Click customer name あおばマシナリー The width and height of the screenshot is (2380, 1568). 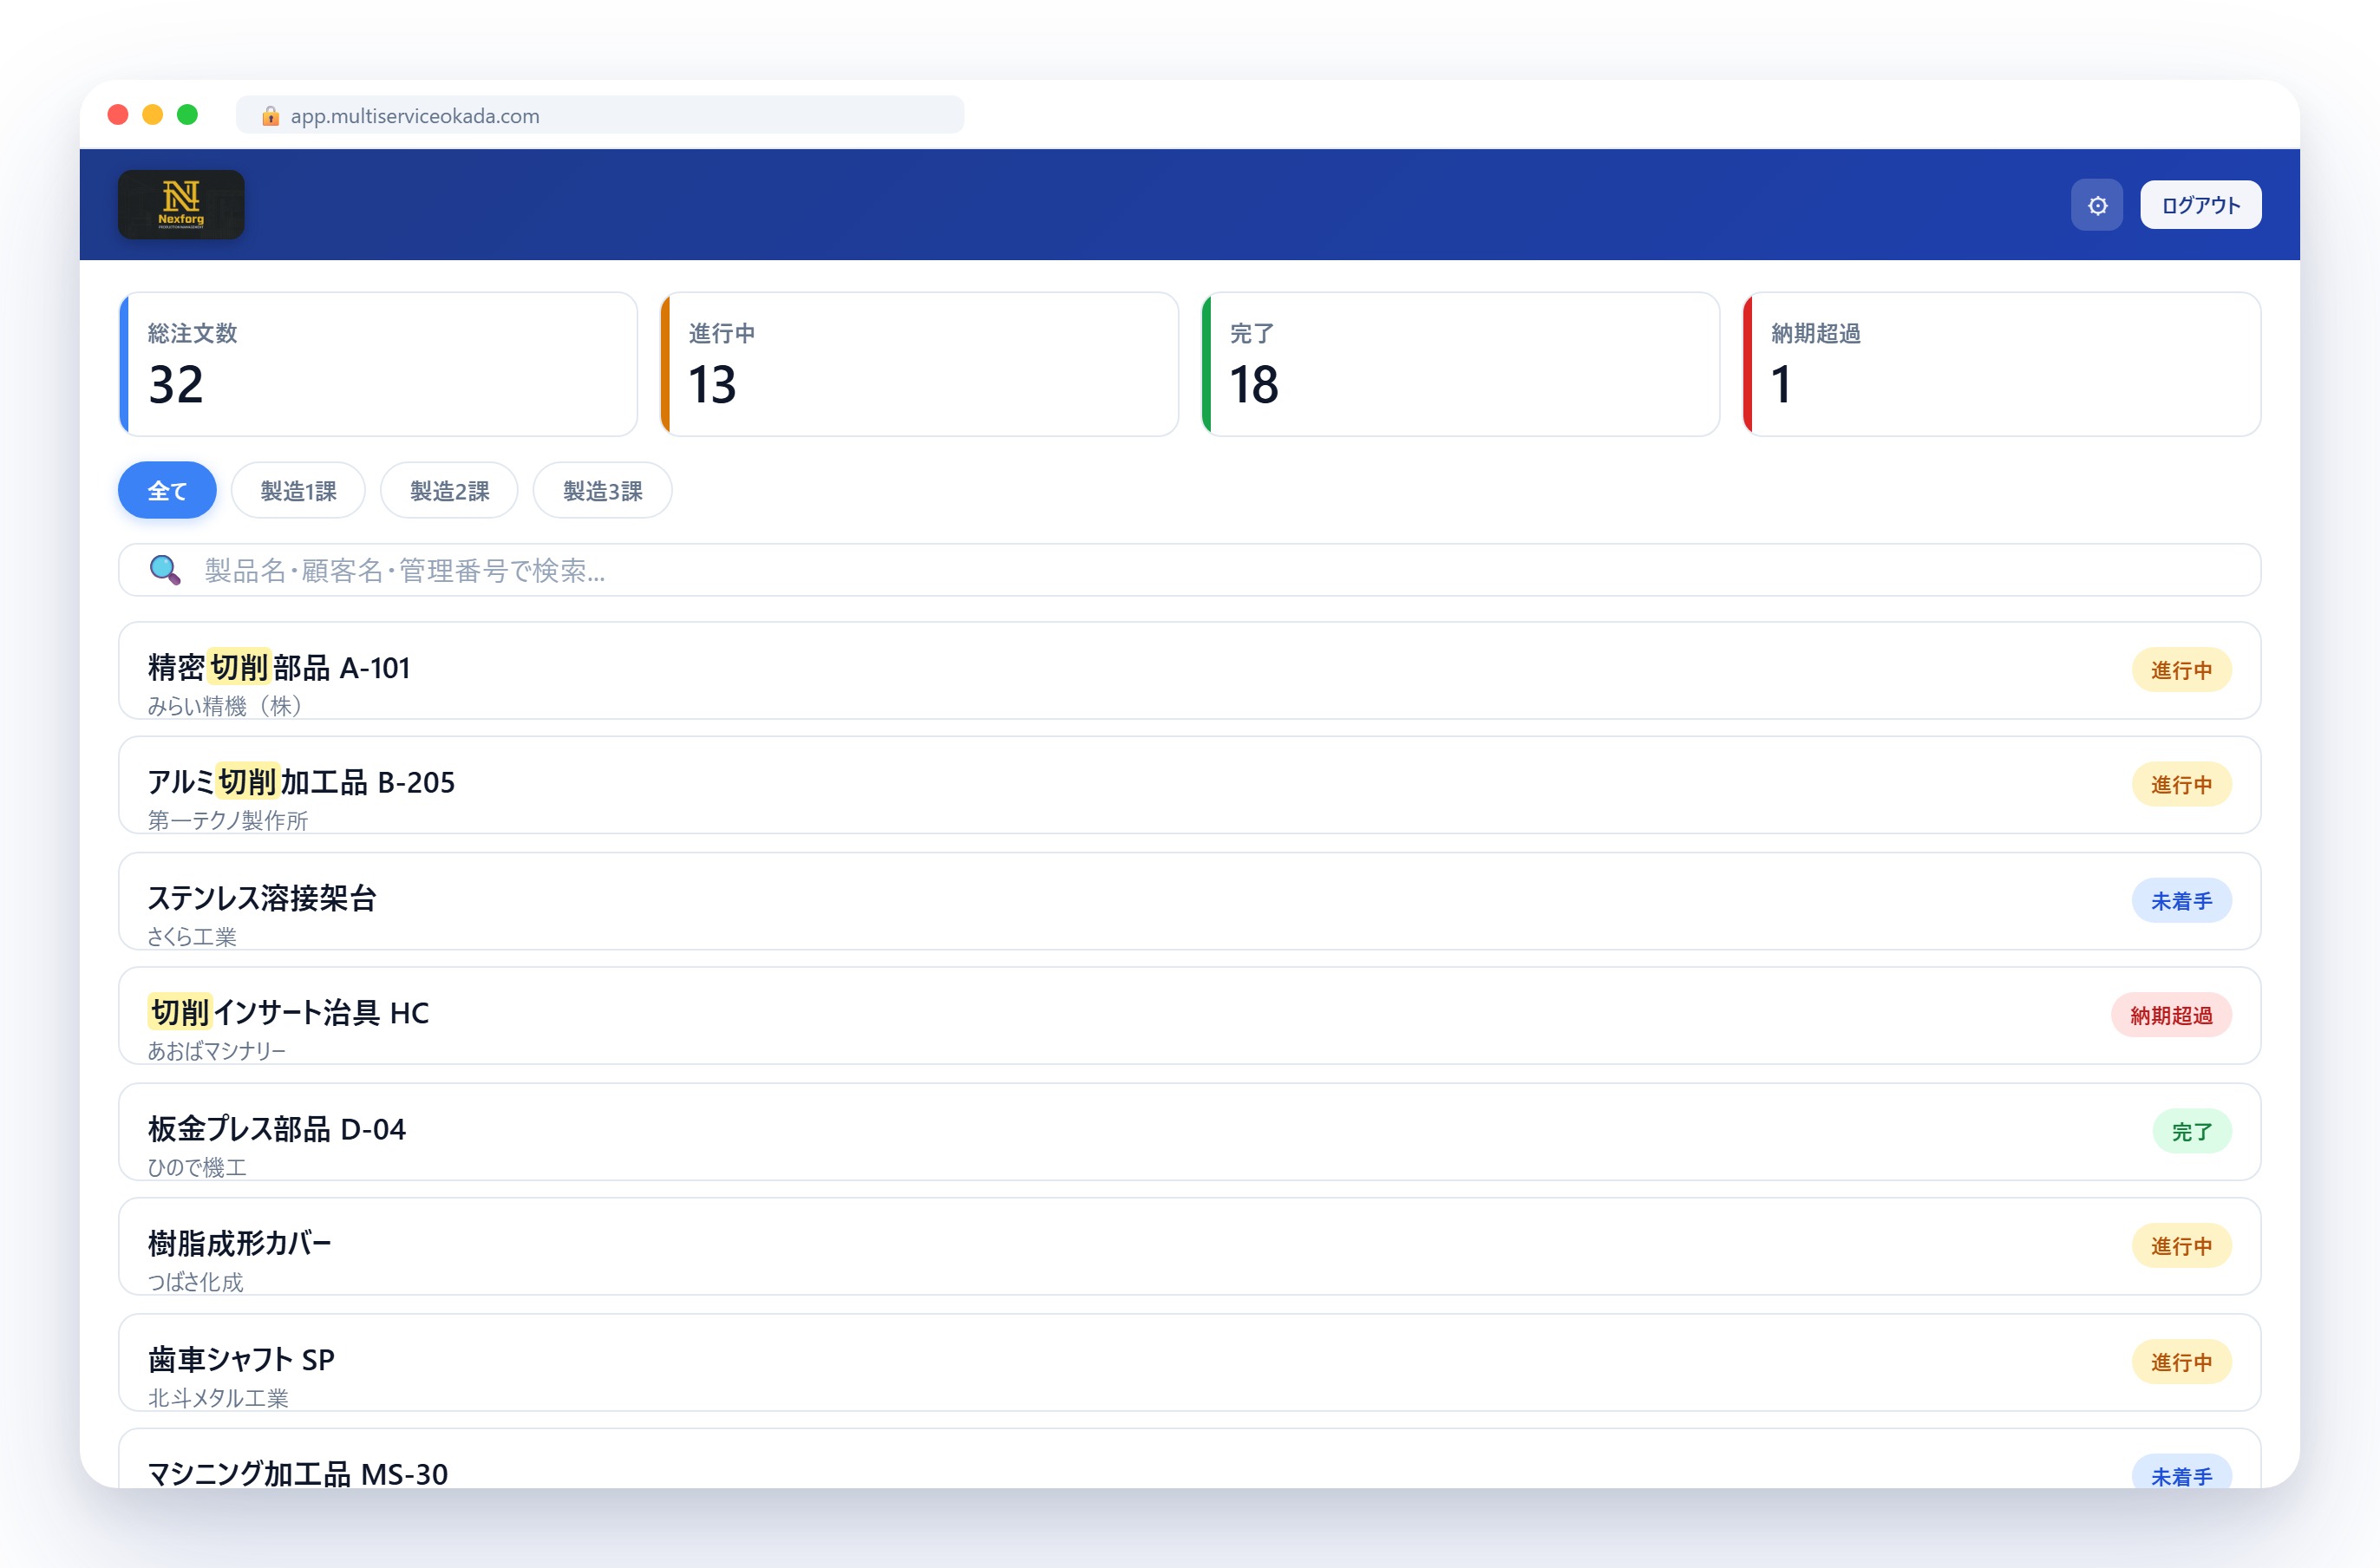point(217,1051)
